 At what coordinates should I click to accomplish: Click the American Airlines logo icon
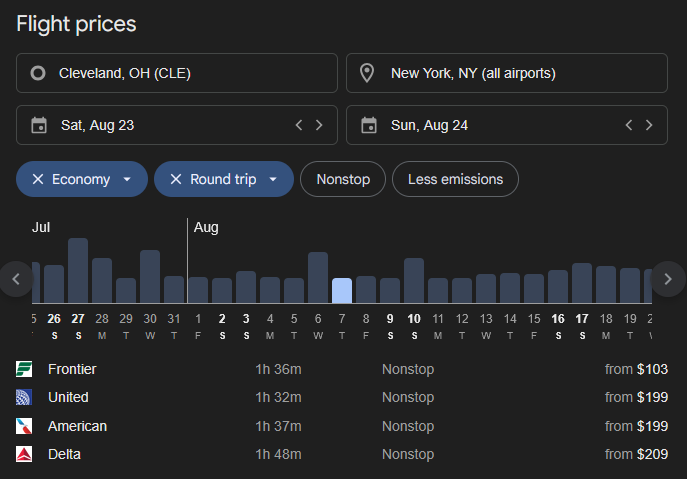[25, 426]
